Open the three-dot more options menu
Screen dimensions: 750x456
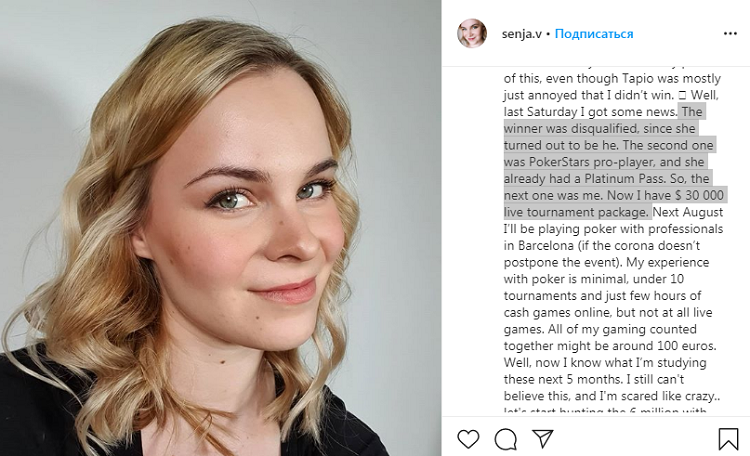coord(730,33)
